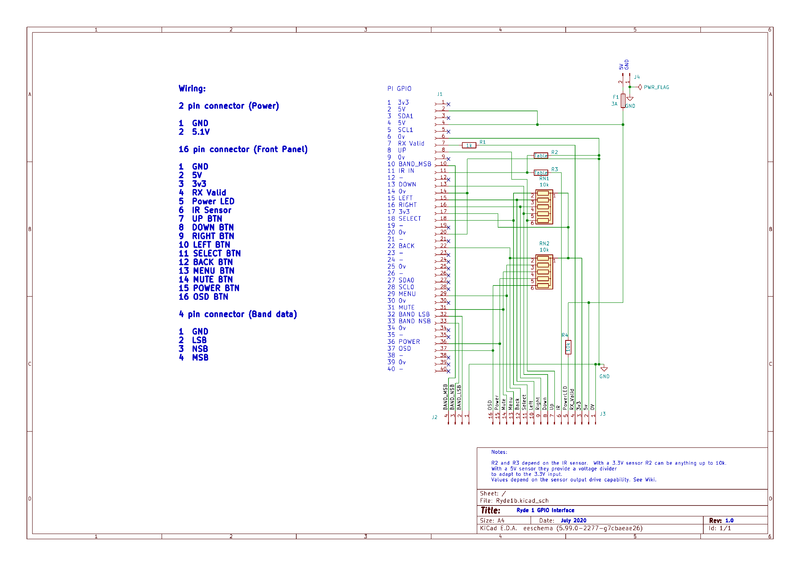This screenshot has height=566, width=800.
Task: Select the 'Wiring:' heading text
Action: pos(192,88)
